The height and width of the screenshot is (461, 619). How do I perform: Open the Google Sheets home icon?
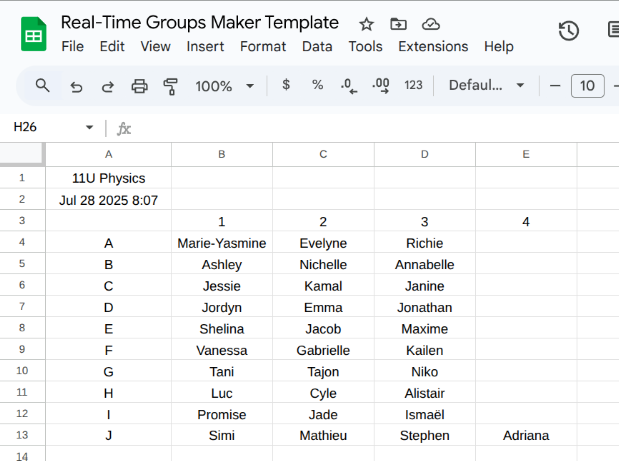[x=33, y=34]
